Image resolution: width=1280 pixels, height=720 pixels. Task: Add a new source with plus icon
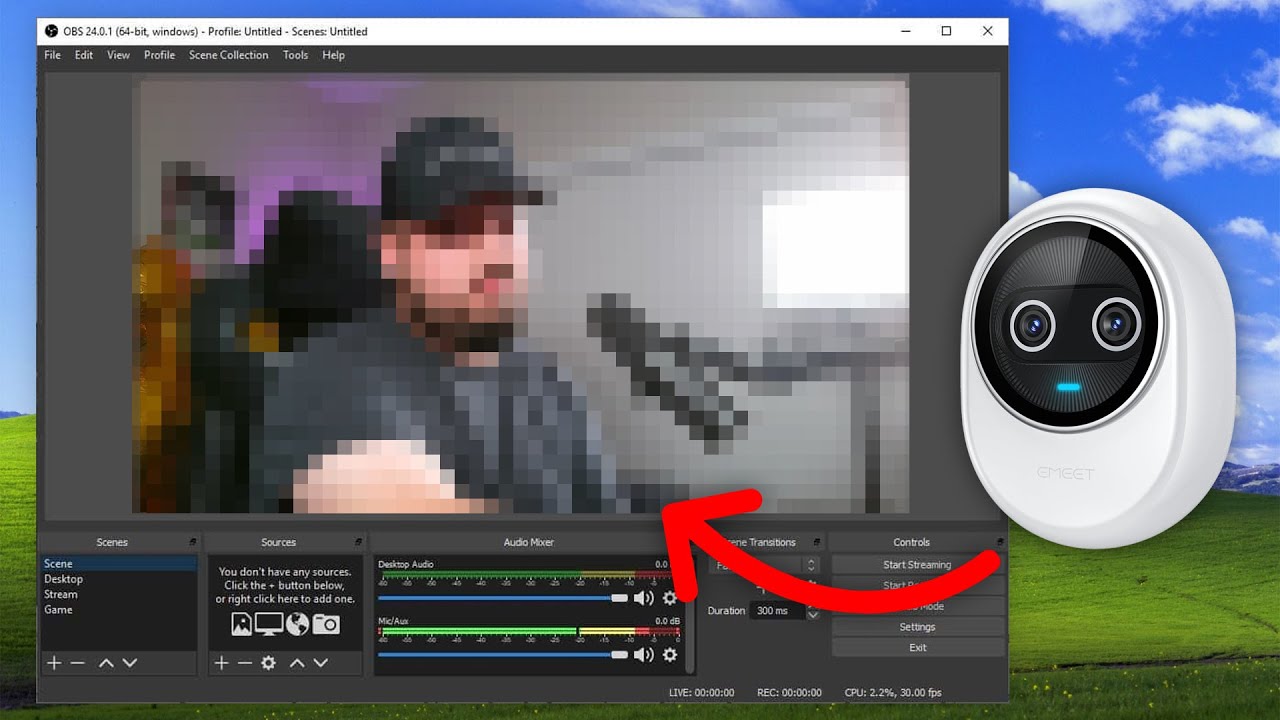pyautogui.click(x=222, y=663)
